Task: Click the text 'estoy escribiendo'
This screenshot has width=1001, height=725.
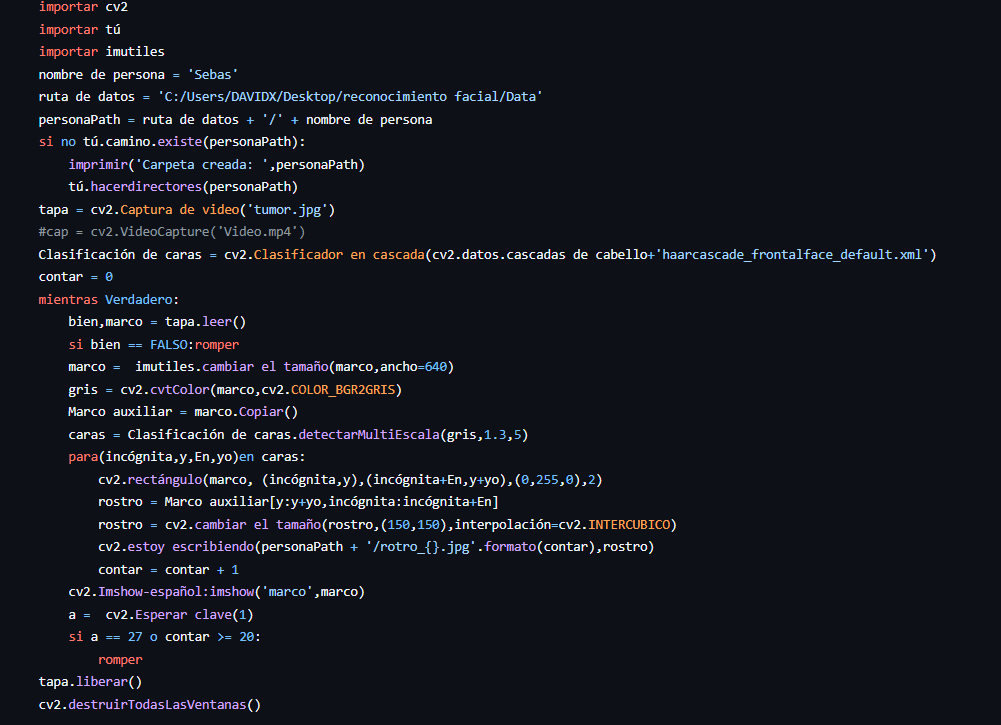Action: [191, 547]
